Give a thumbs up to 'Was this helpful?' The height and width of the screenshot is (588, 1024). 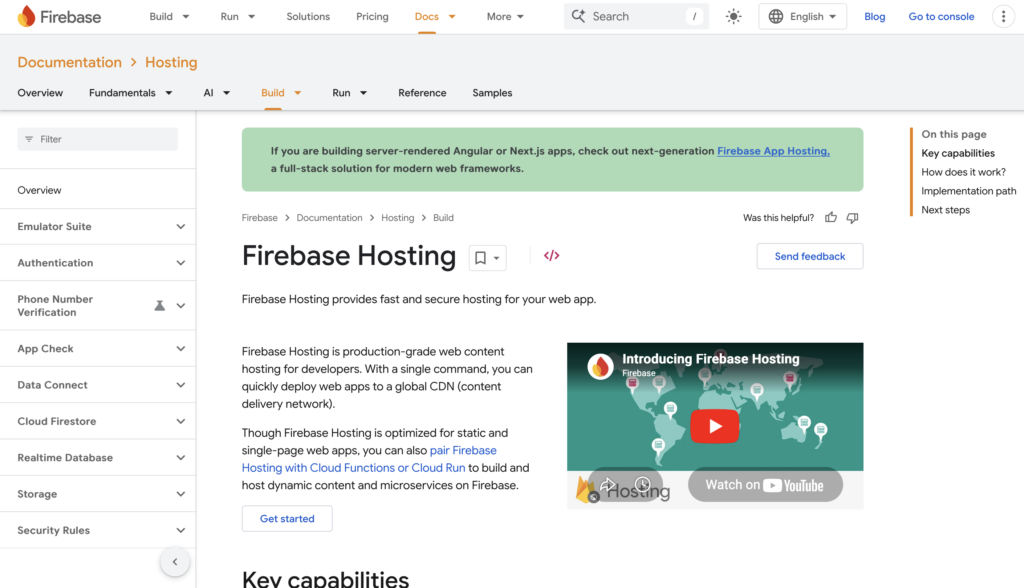pos(830,217)
